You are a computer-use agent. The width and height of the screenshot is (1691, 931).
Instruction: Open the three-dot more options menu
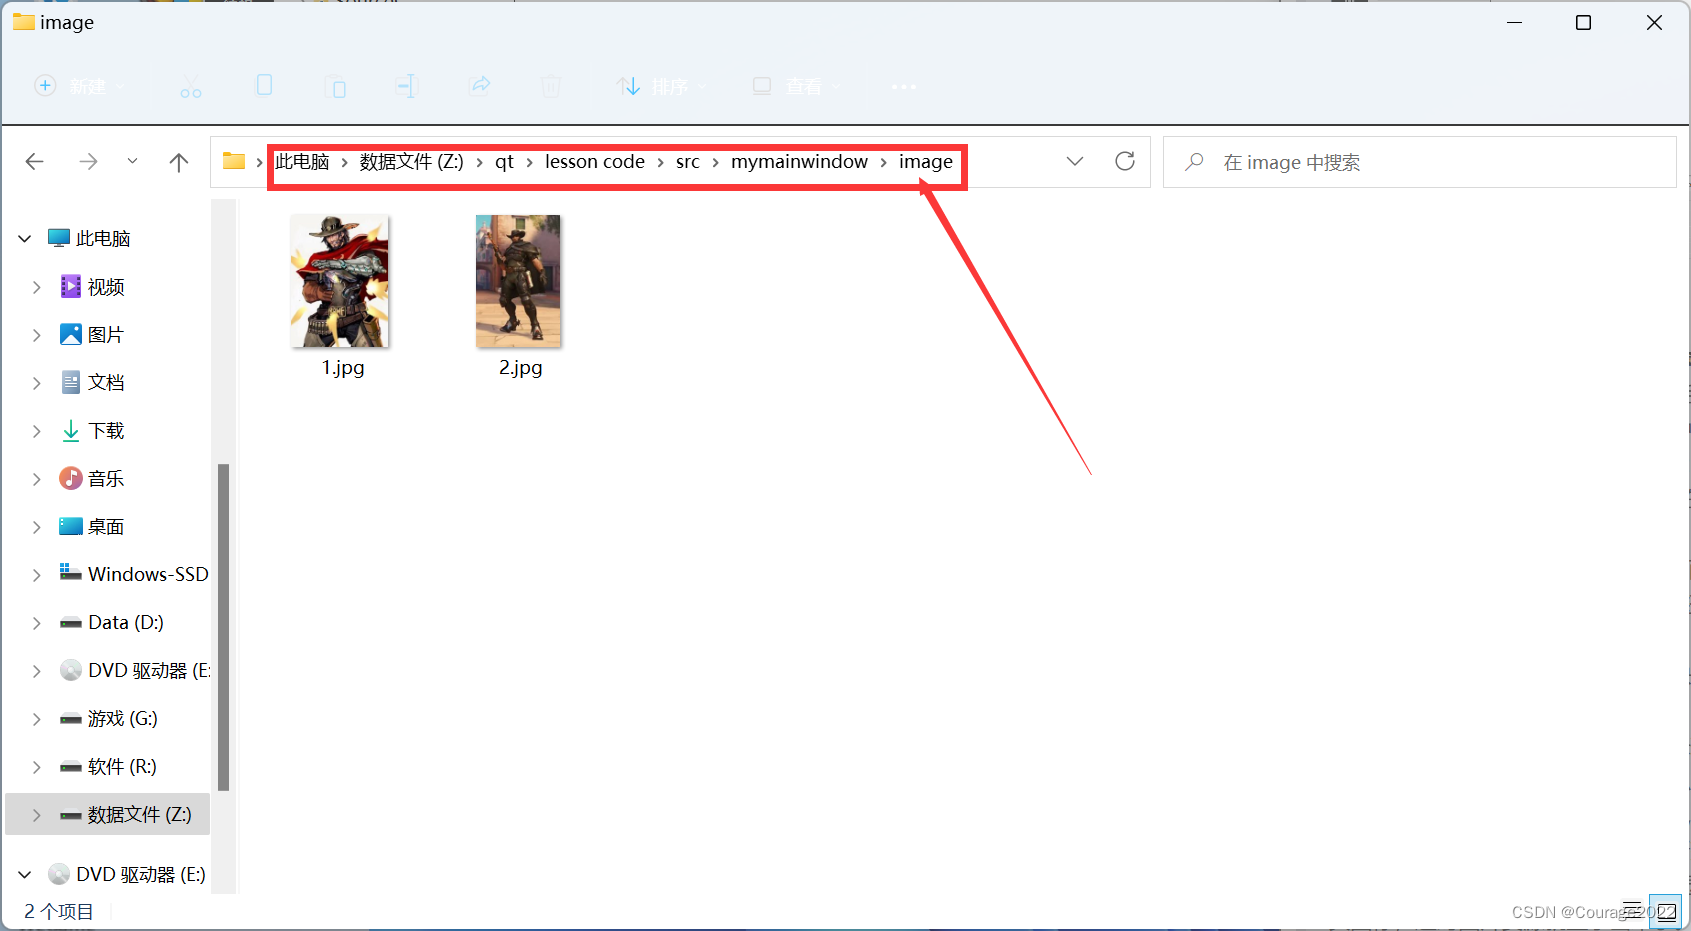904,87
